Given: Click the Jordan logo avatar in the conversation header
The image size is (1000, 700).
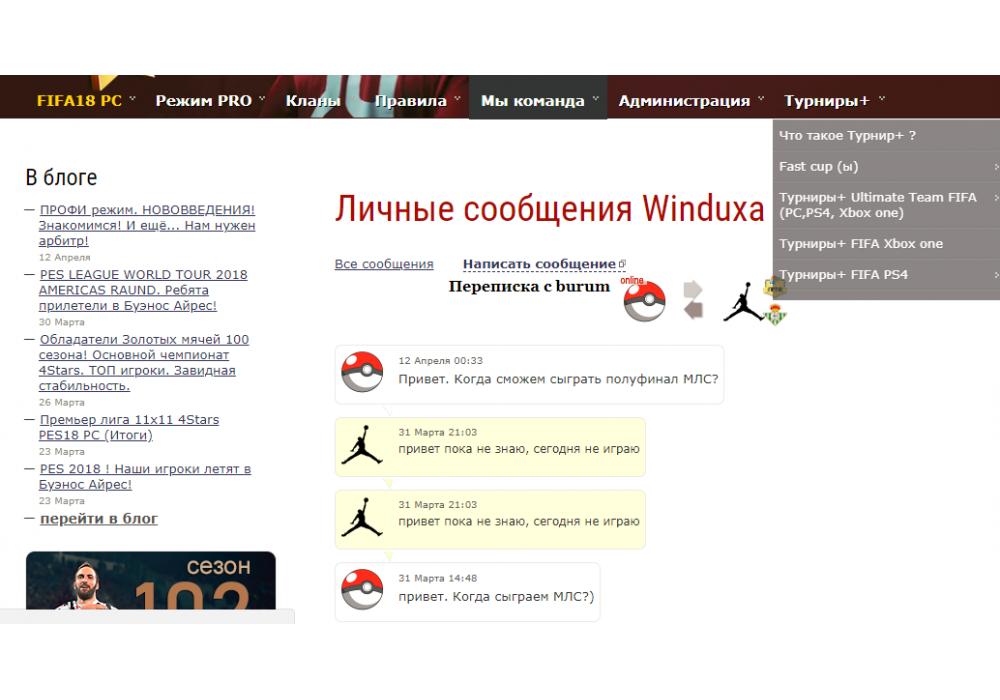Looking at the screenshot, I should click(743, 301).
